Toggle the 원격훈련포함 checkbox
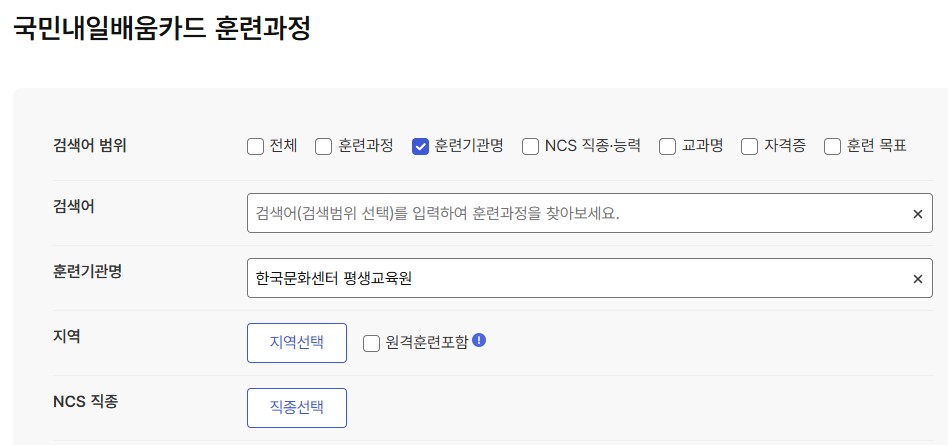The width and height of the screenshot is (948, 445). pos(371,344)
